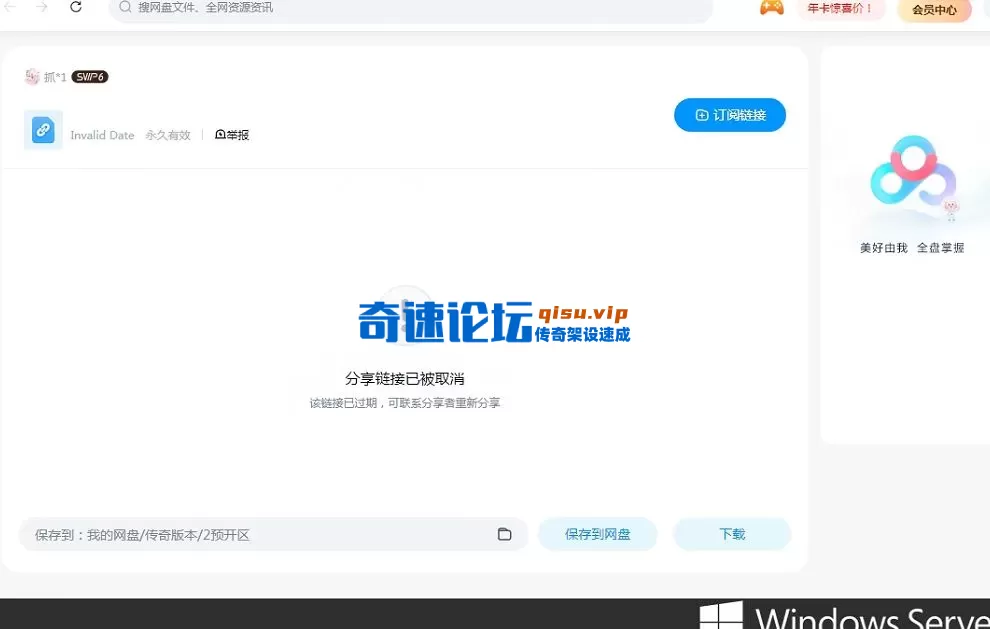Click the 举报 report icon
Image resolution: width=990 pixels, height=629 pixels.
tap(231, 134)
